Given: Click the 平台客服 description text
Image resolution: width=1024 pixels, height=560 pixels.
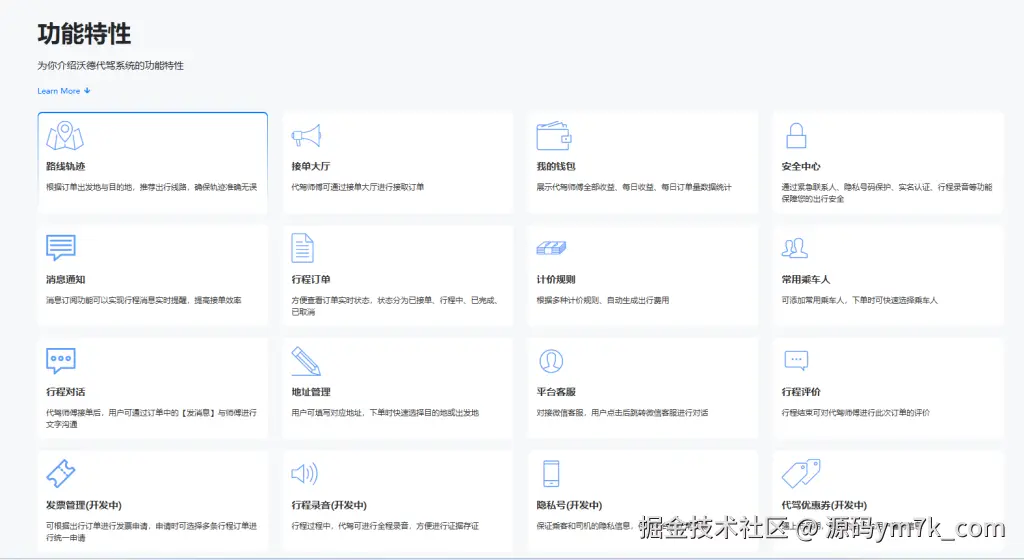Looking at the screenshot, I should coord(622,412).
